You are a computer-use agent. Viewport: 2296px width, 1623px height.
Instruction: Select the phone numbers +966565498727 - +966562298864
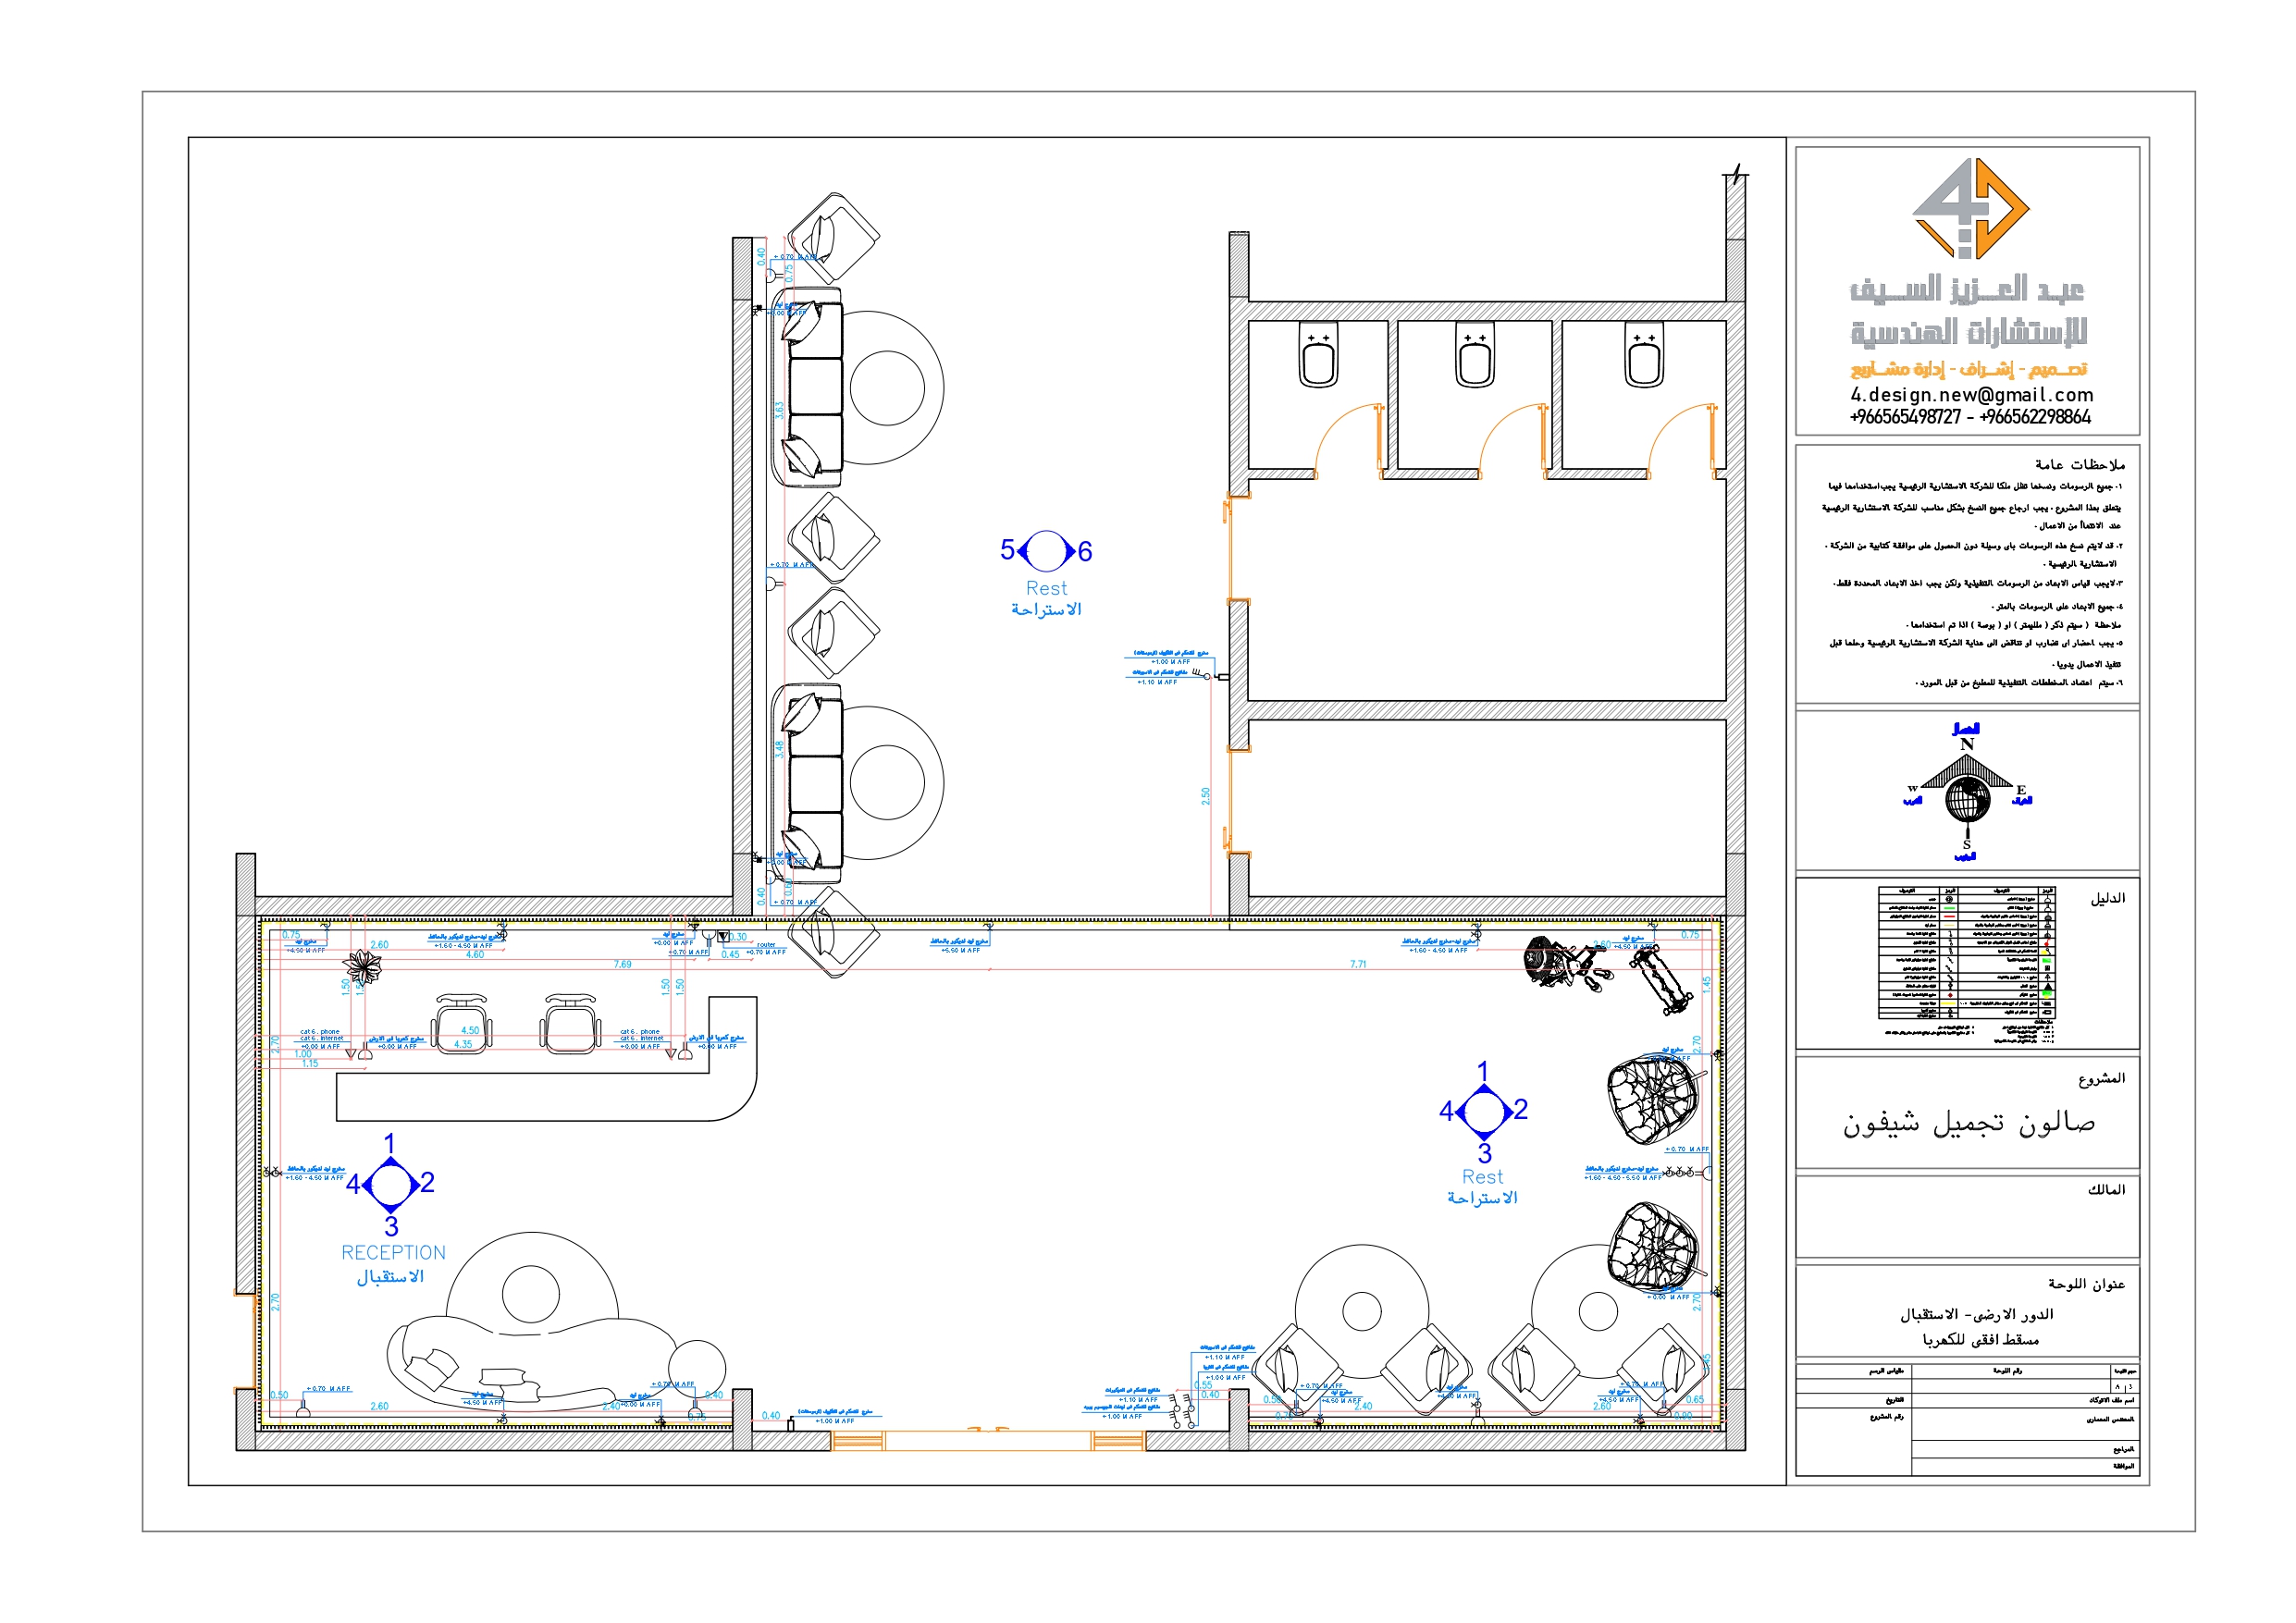click(1970, 417)
